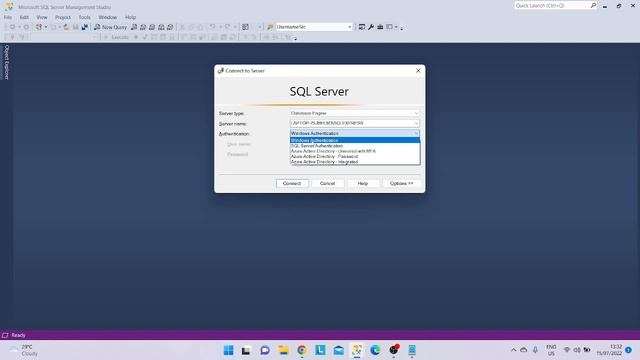
Task: Click the Connect button
Action: 292,184
